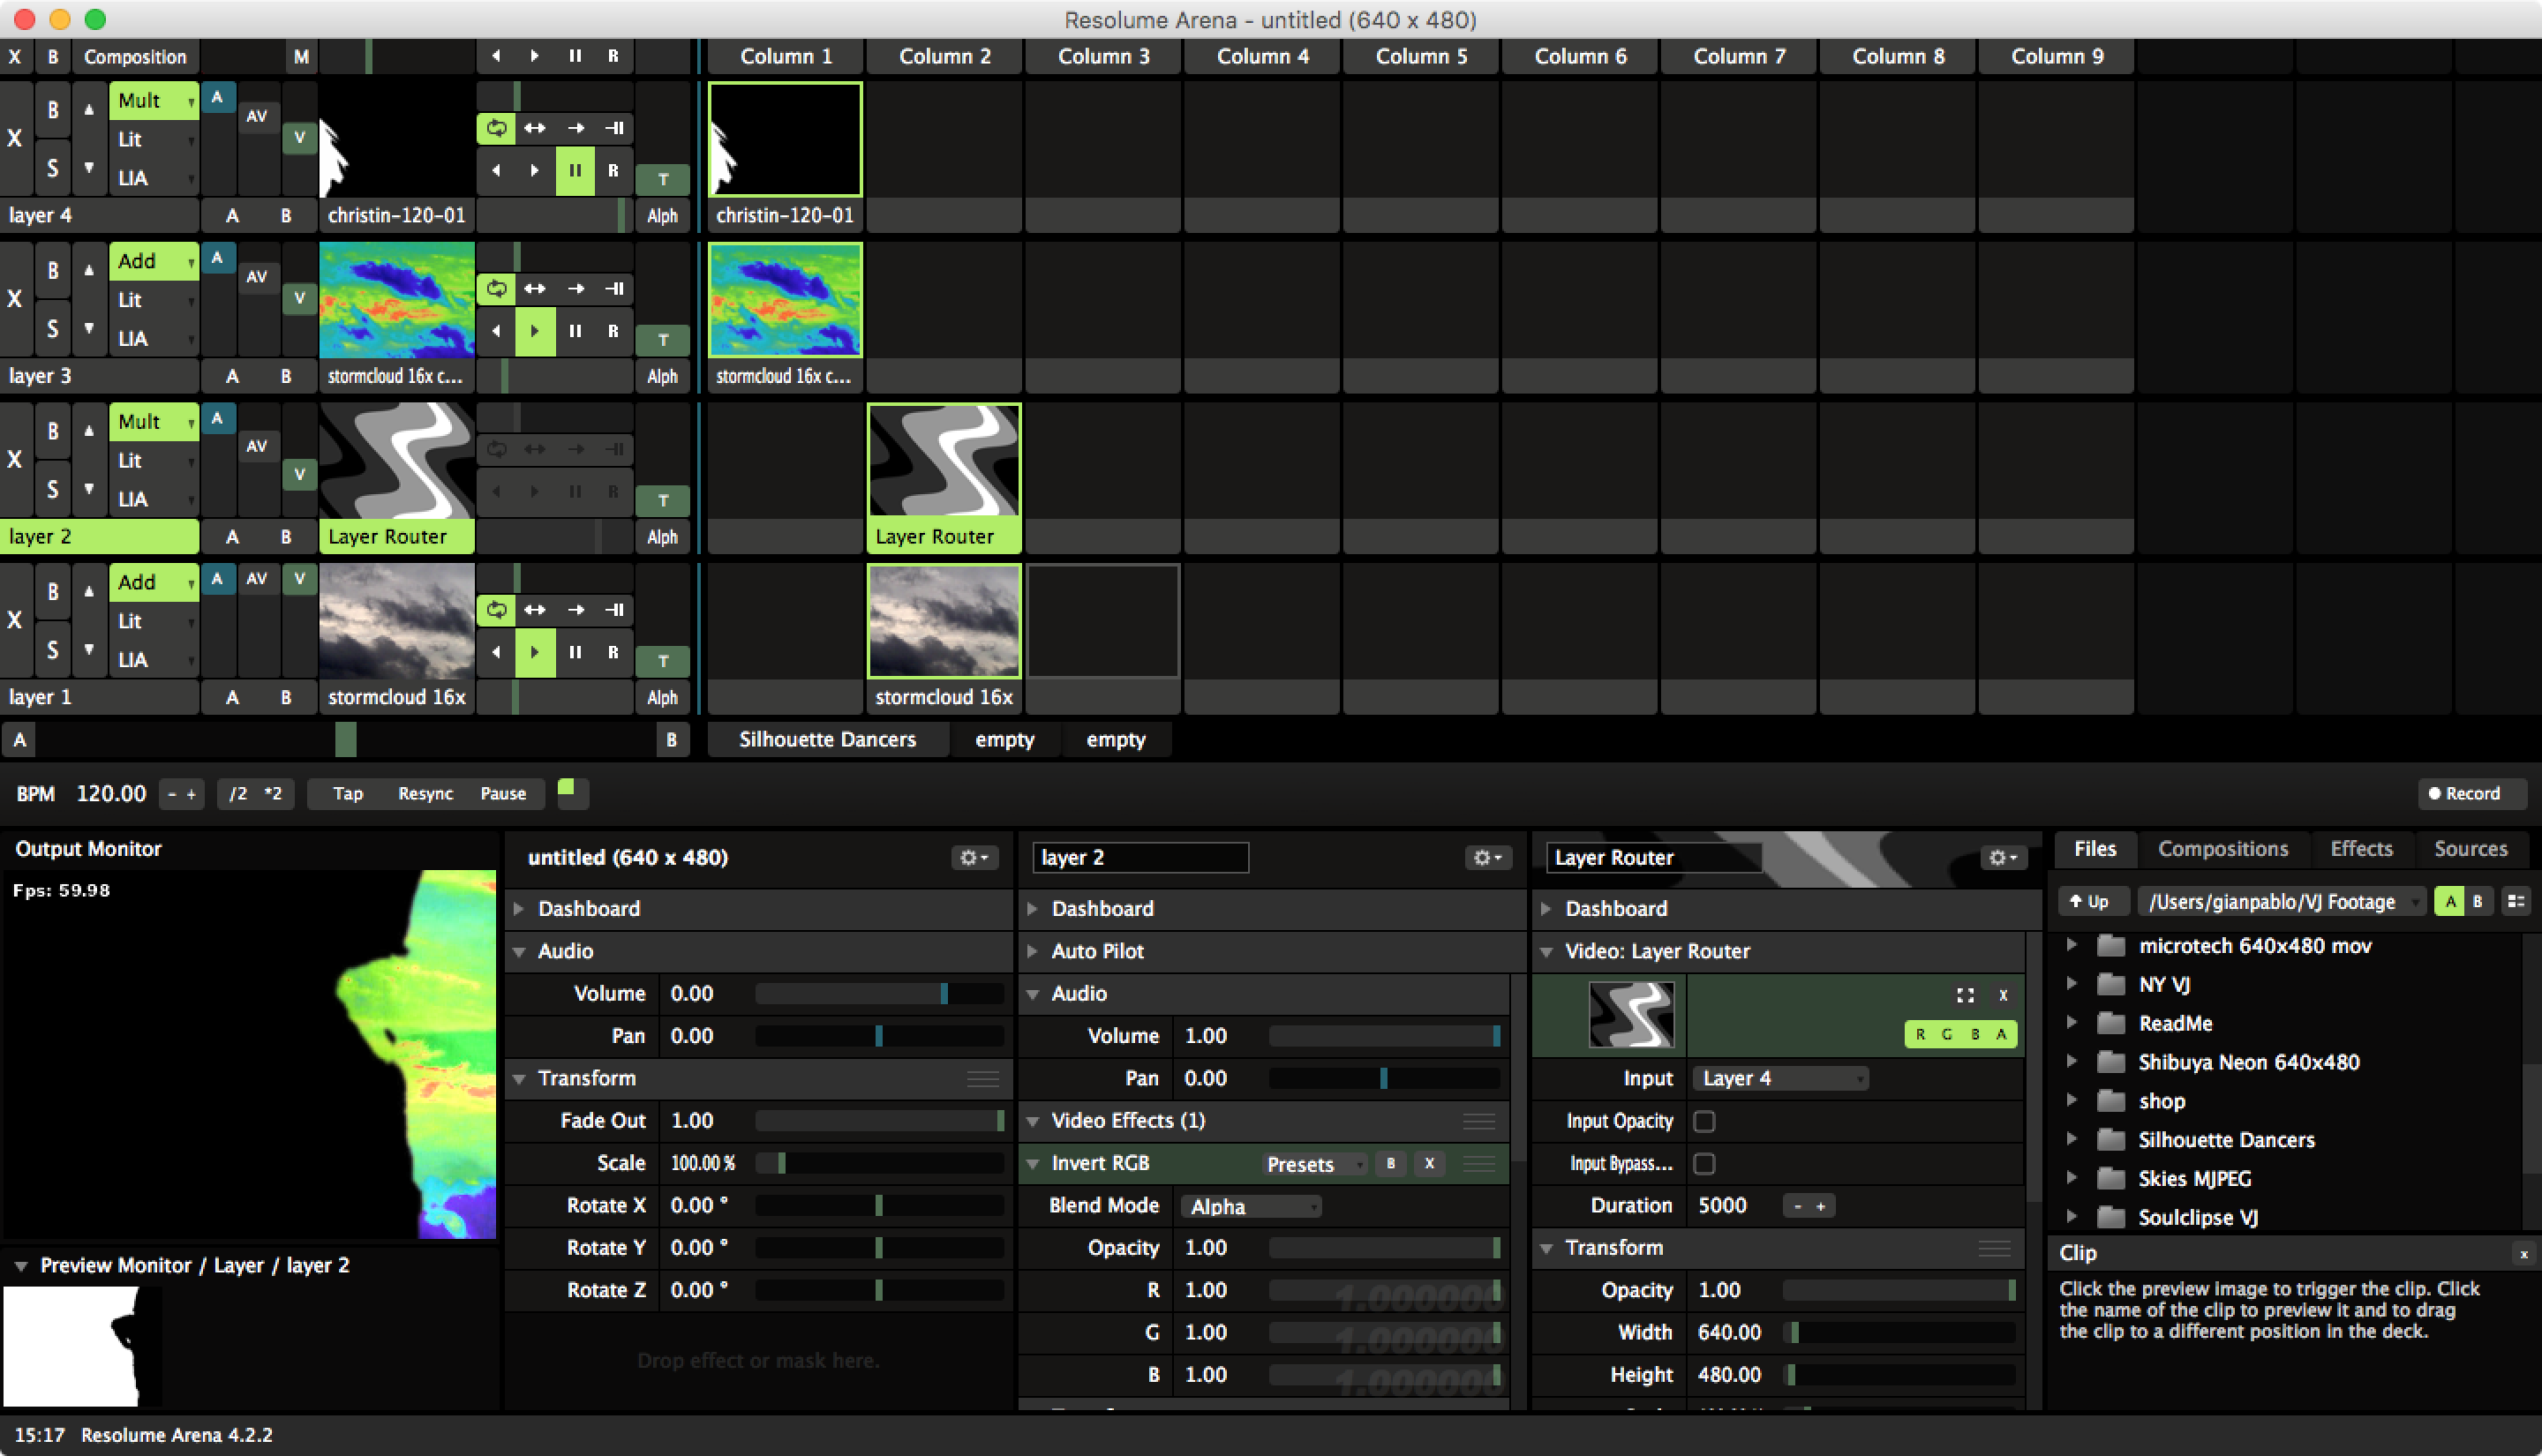This screenshot has width=2542, height=1456.
Task: Toggle file browser list view icon
Action: coord(2516,901)
